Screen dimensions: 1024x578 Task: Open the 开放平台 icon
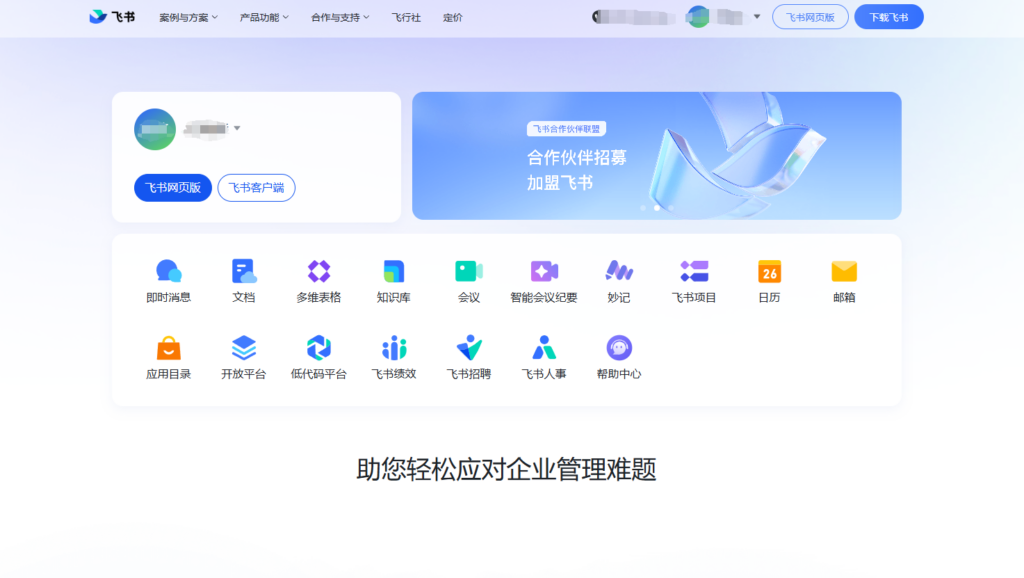244,348
